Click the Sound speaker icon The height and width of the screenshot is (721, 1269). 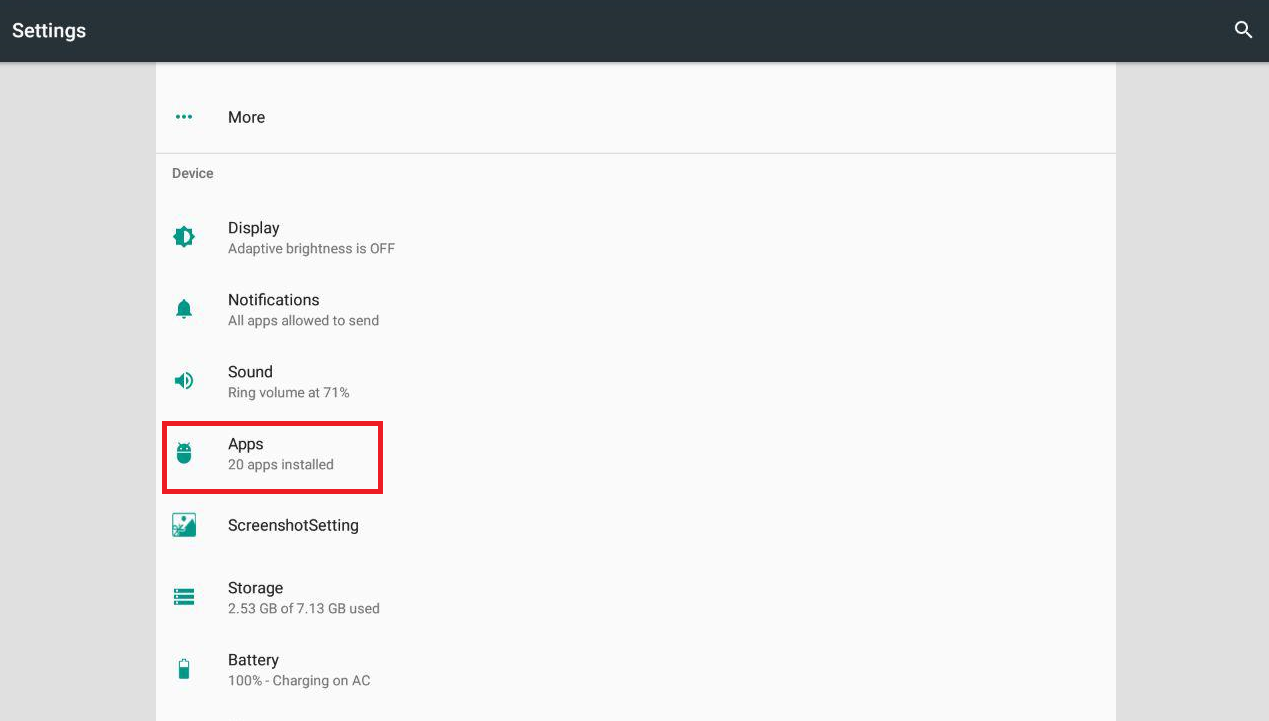click(x=184, y=381)
